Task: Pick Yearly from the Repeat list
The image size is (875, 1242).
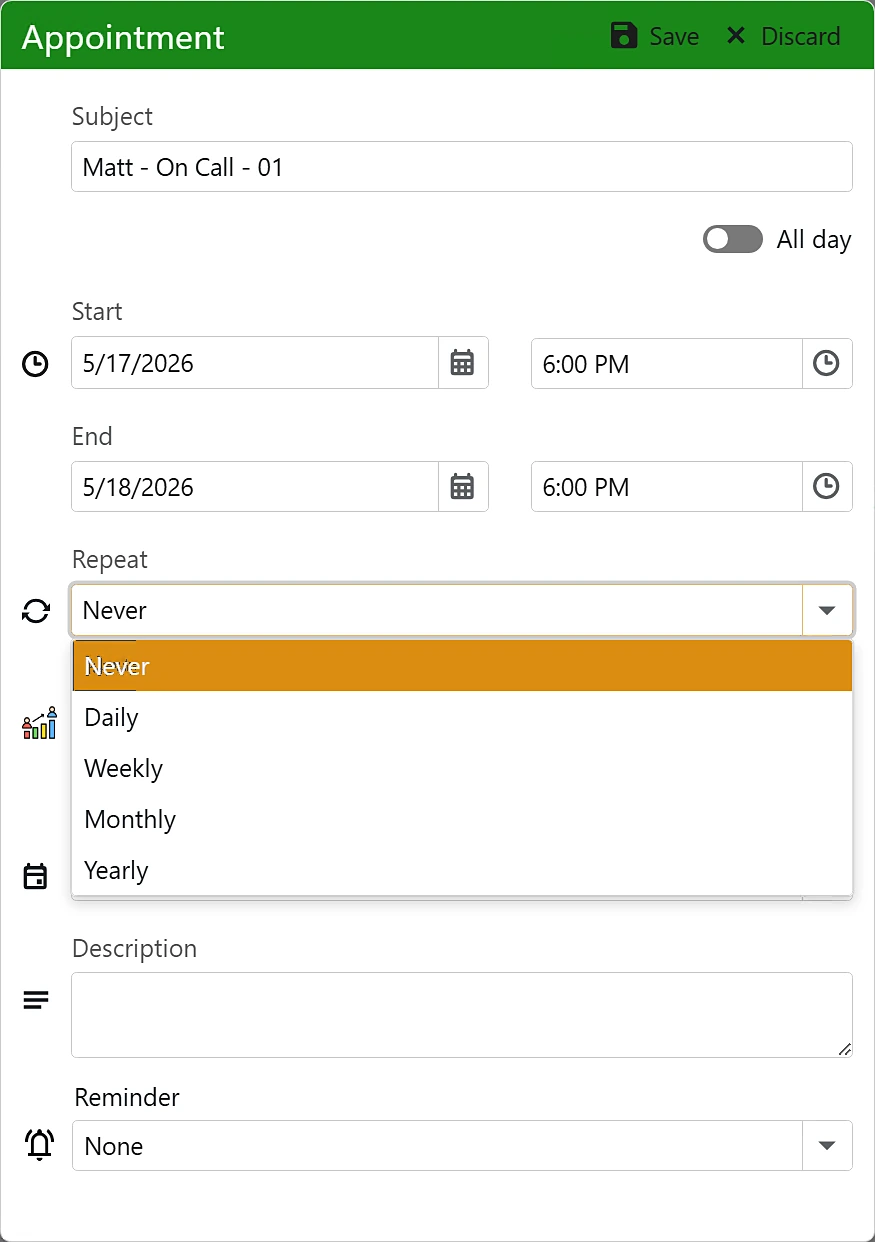Action: [462, 870]
